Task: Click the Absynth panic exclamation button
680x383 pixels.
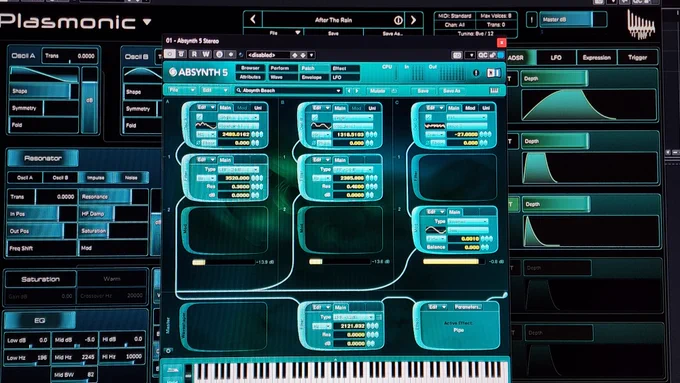Action: tap(476, 73)
